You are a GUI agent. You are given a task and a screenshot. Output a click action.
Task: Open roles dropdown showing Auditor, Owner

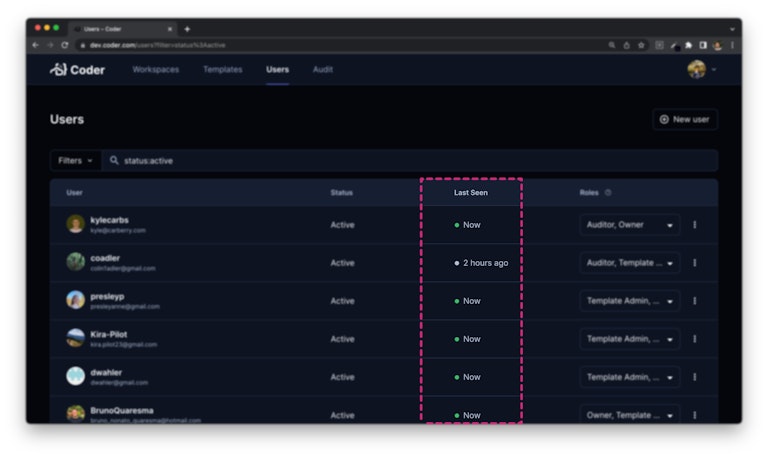(629, 225)
